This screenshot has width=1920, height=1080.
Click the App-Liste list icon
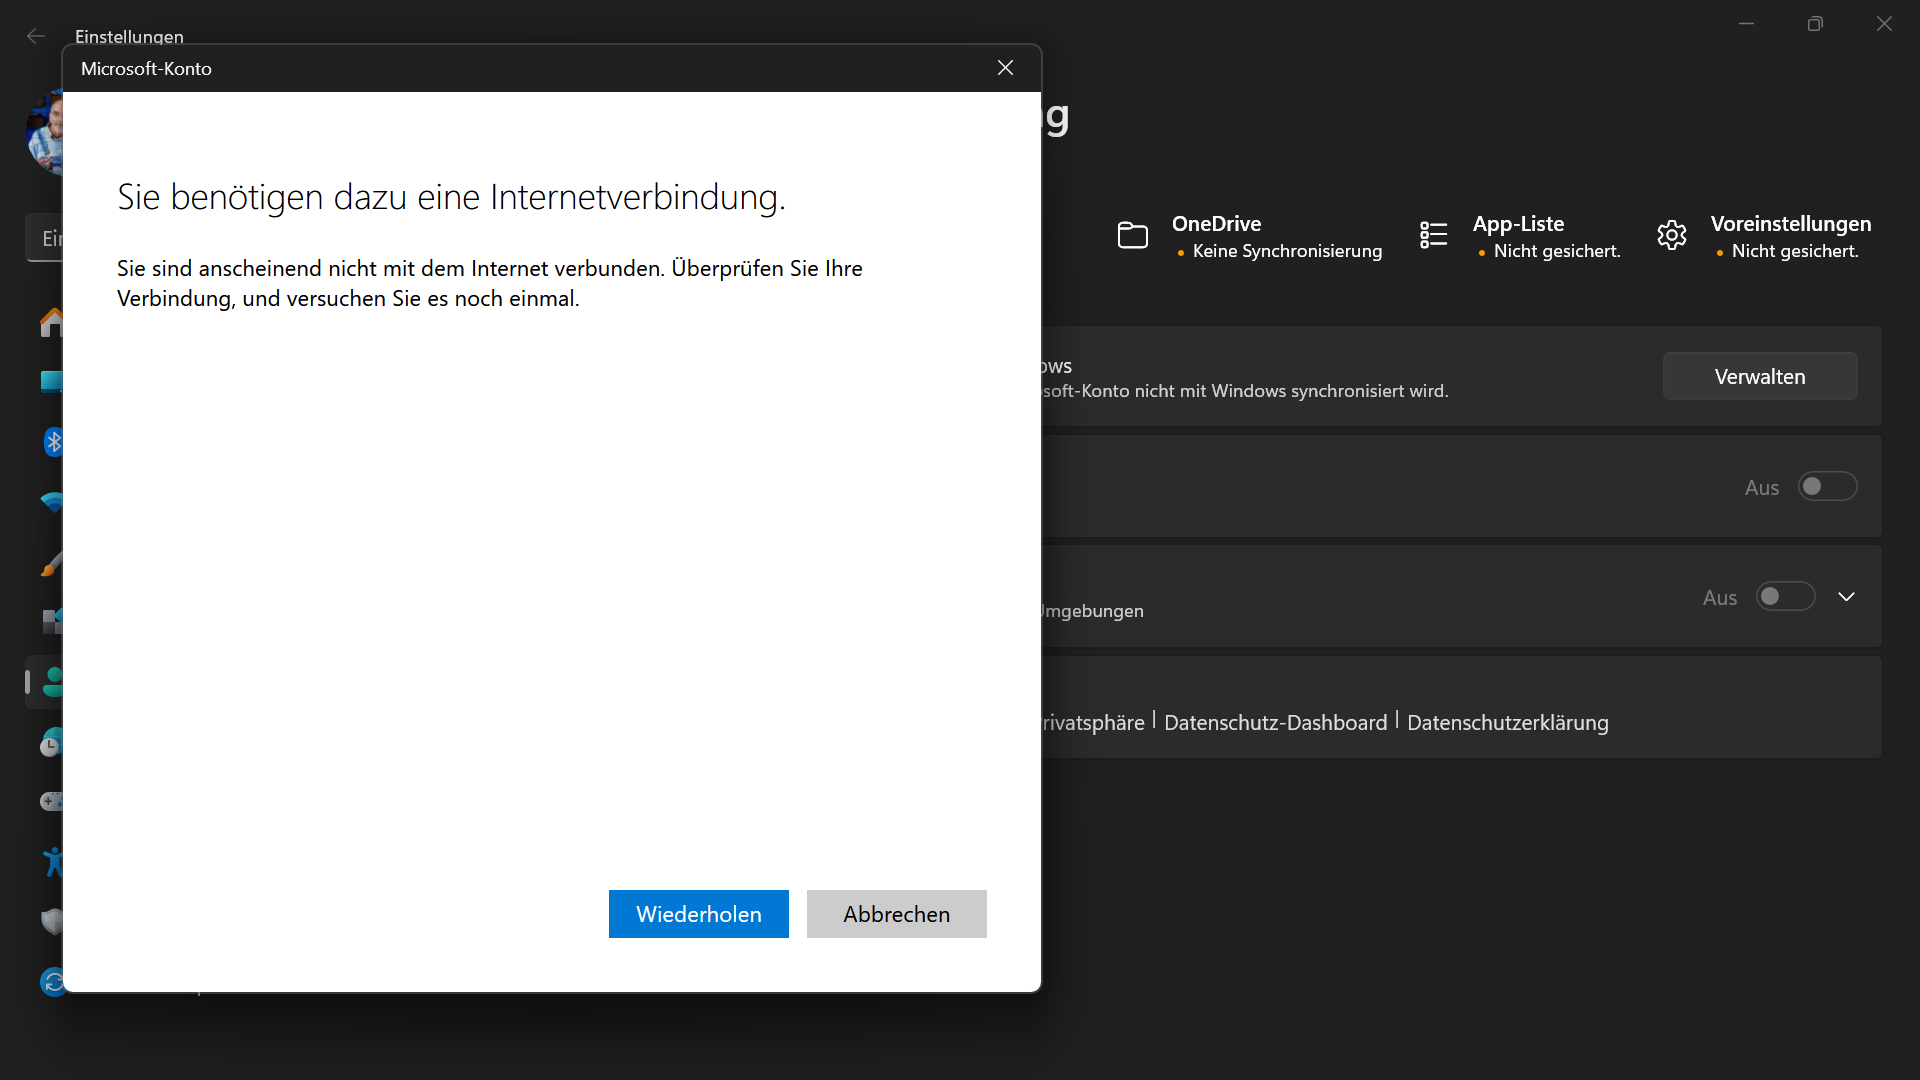(1432, 235)
